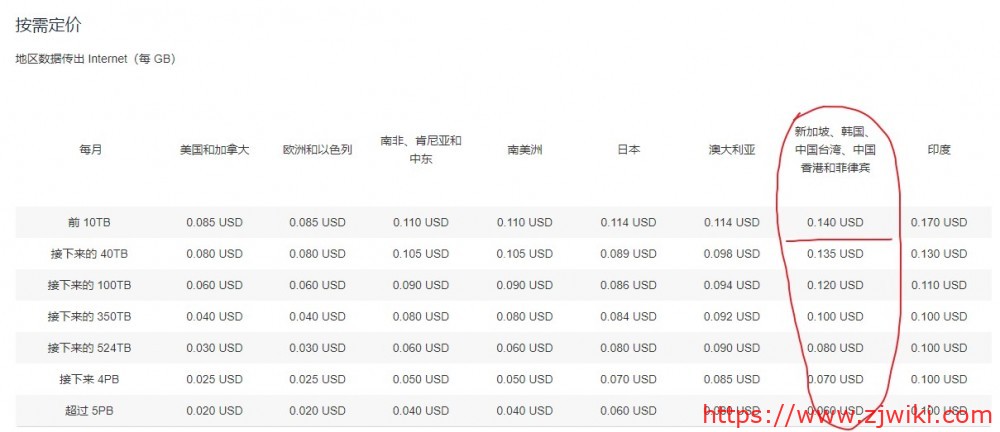This screenshot has width=1000, height=432.
Task: Select the 南美洲 column header
Action: pyautogui.click(x=524, y=150)
